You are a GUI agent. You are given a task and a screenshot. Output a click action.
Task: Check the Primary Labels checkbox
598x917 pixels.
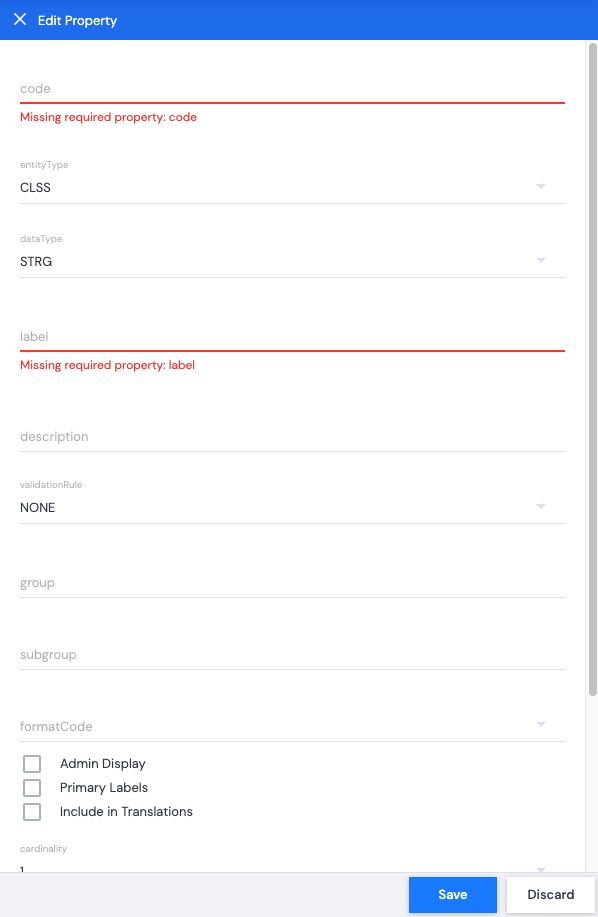(32, 788)
